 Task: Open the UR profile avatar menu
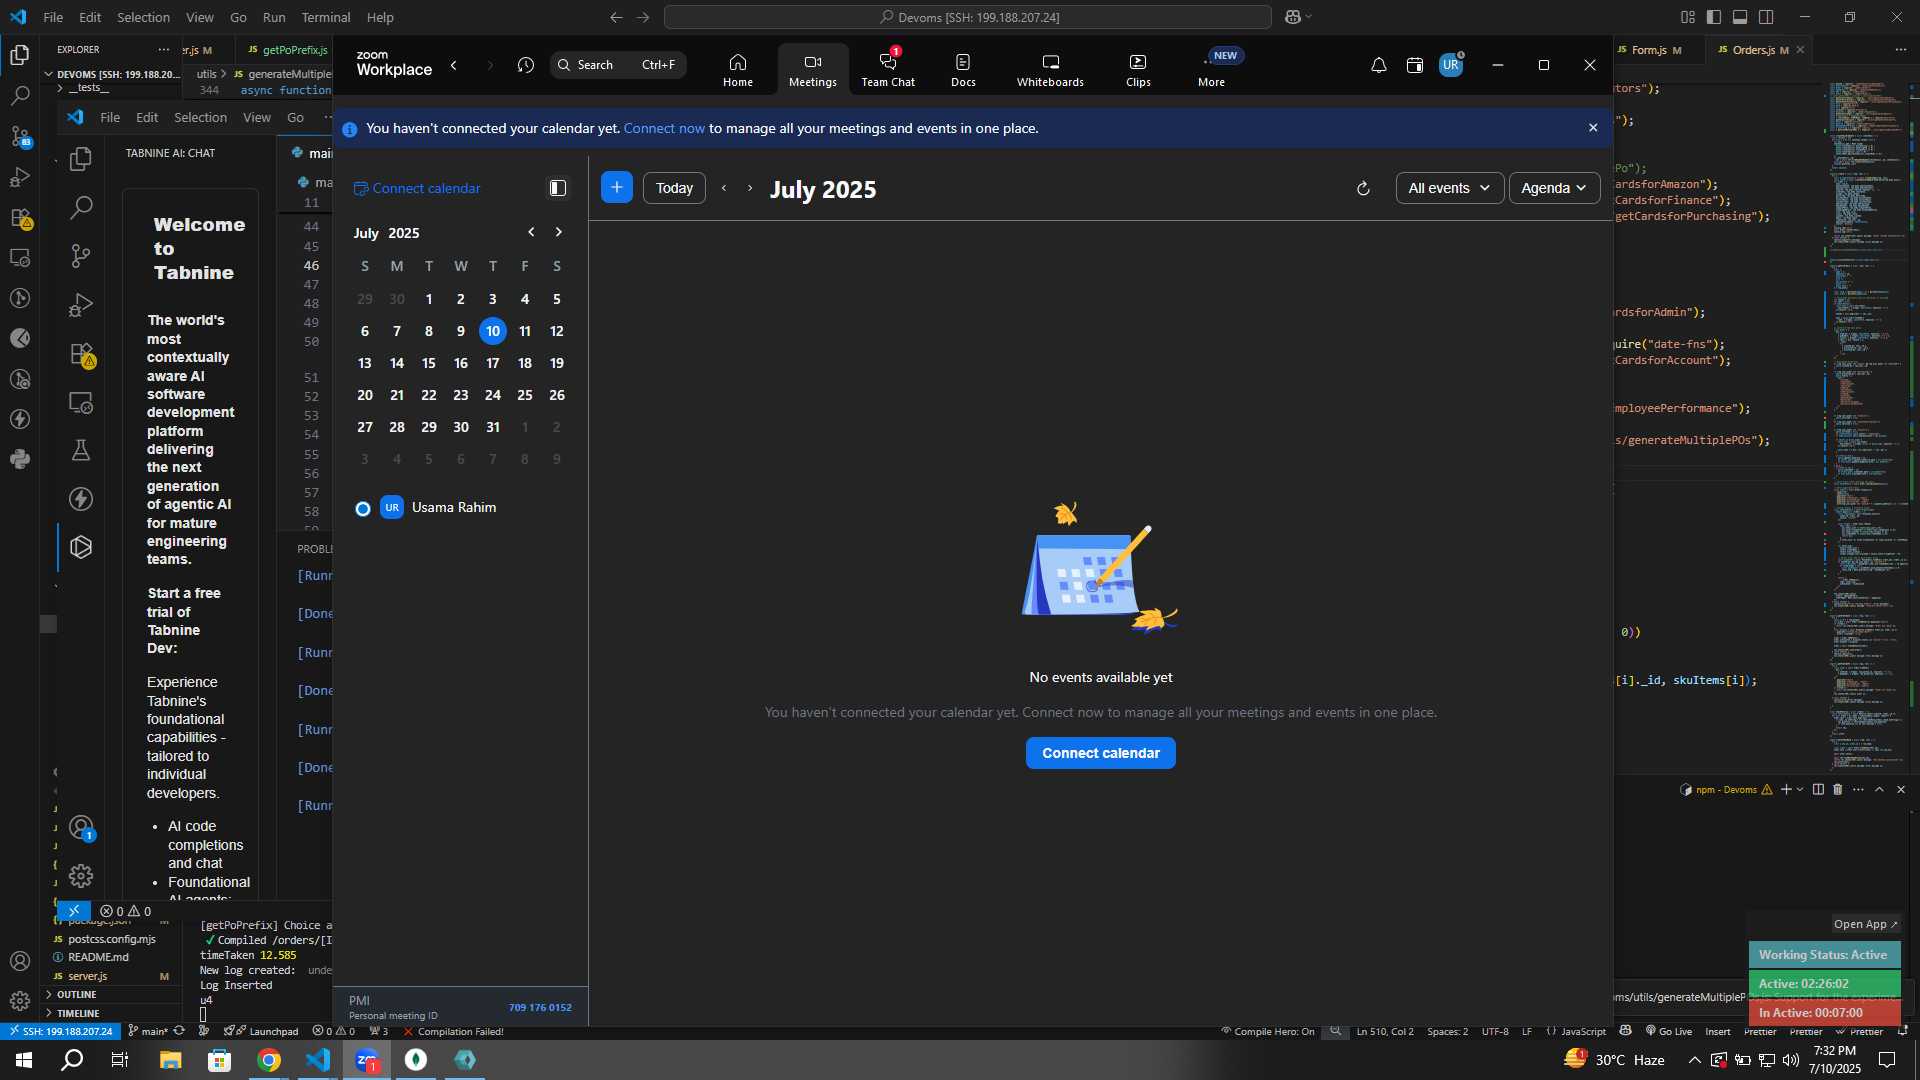[x=1451, y=65]
